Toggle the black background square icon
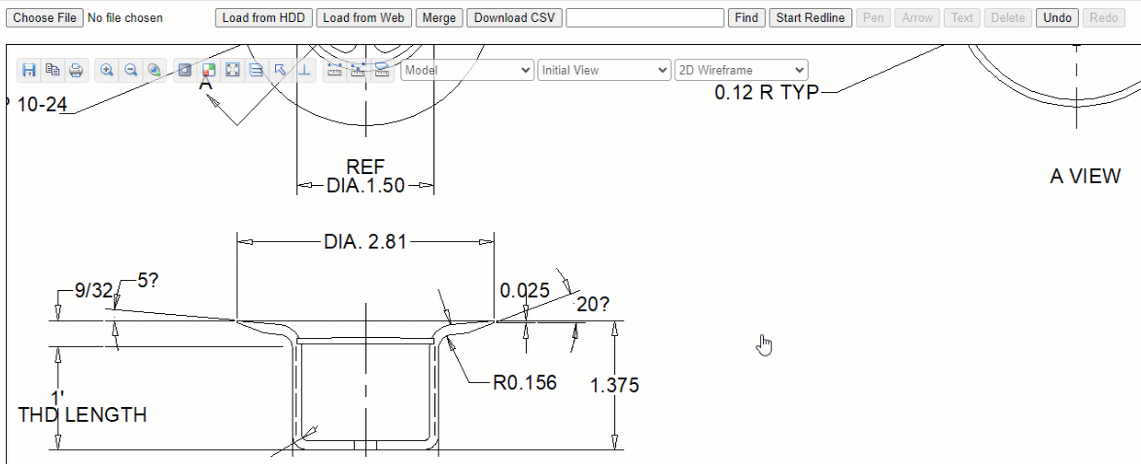1141x464 pixels. pyautogui.click(x=185, y=70)
